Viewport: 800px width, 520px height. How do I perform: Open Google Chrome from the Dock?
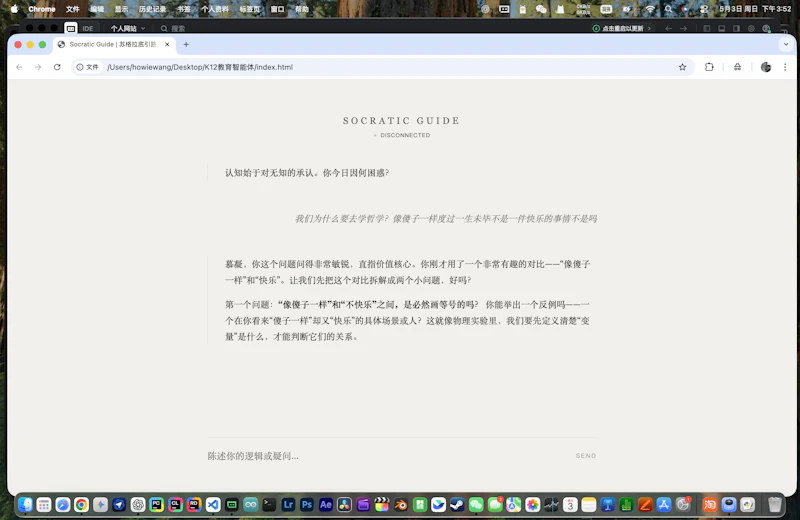pyautogui.click(x=81, y=505)
